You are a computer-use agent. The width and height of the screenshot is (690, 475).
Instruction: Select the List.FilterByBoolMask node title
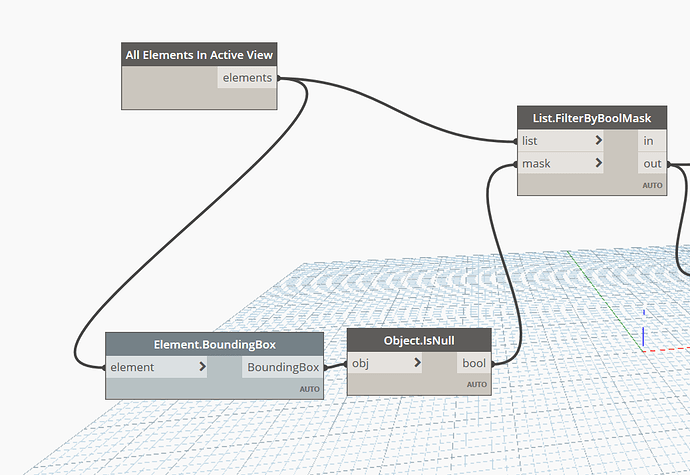point(592,118)
